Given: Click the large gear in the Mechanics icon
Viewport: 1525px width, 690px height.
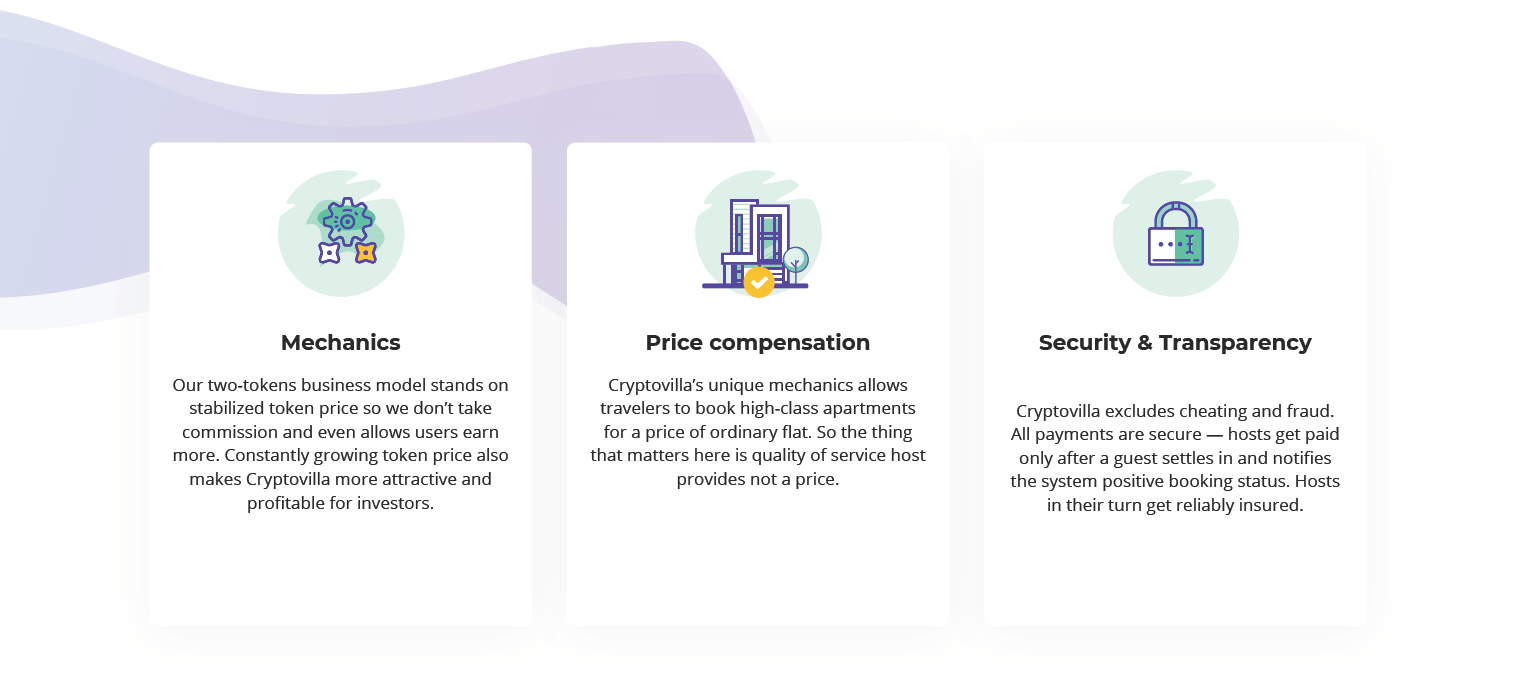Looking at the screenshot, I should tap(347, 221).
